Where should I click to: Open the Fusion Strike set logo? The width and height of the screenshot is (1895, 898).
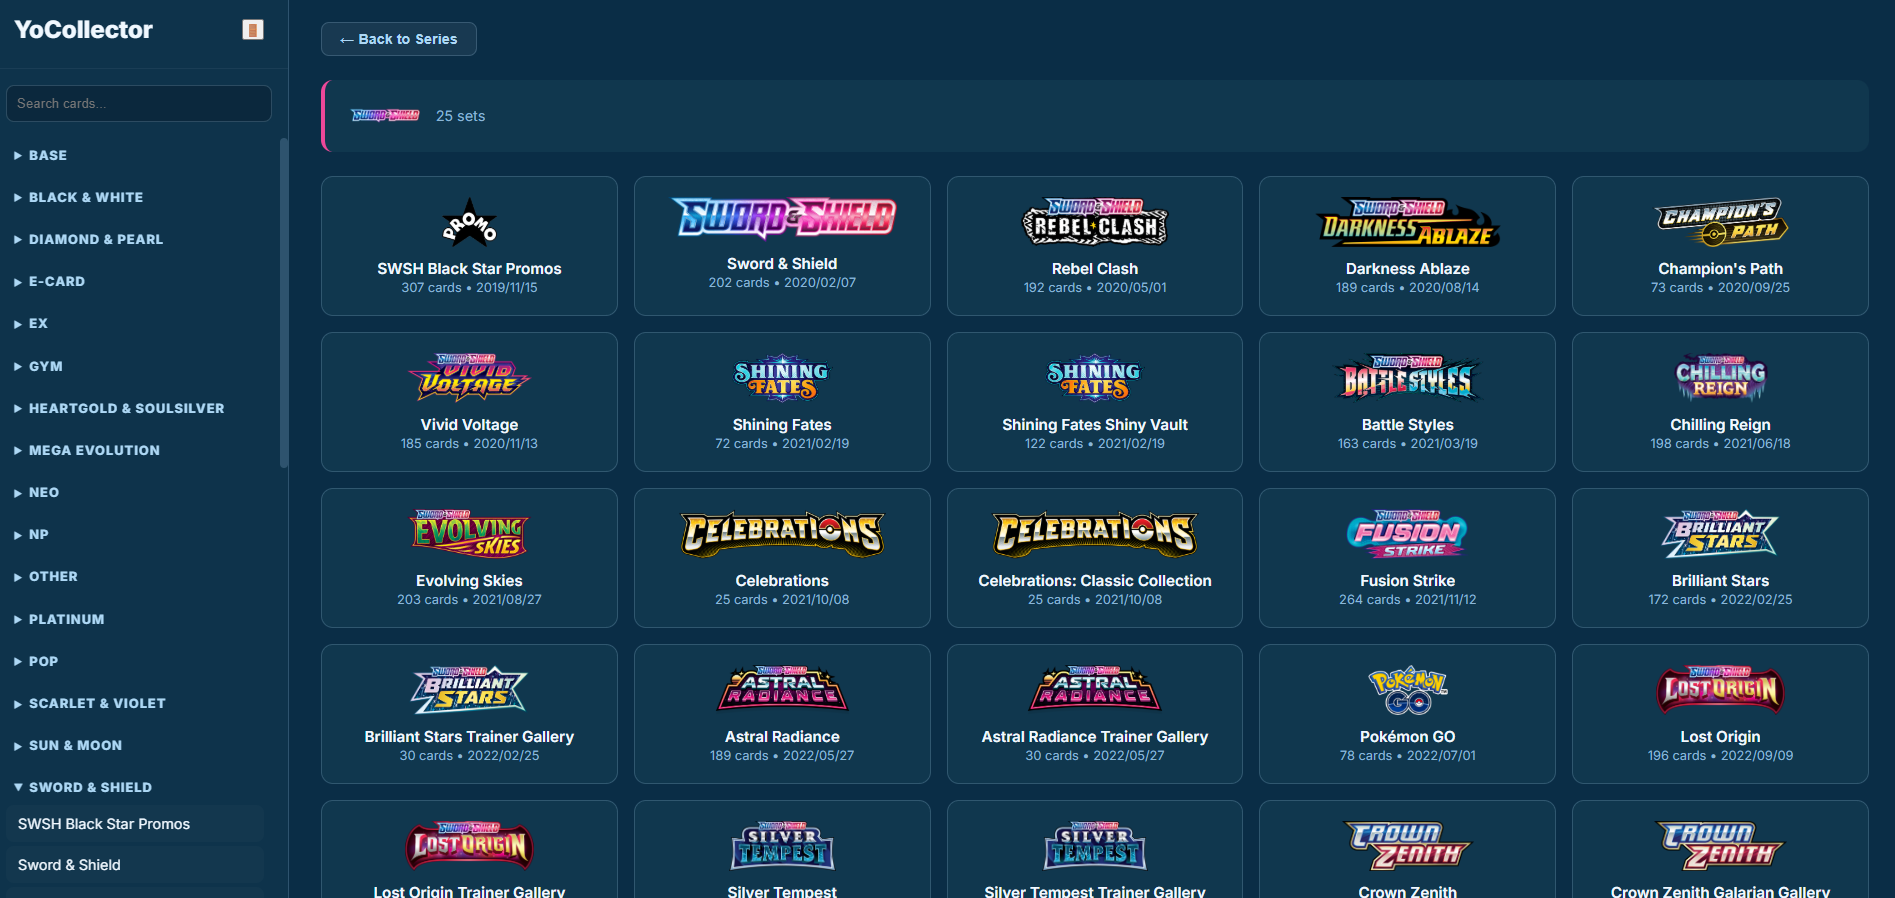(x=1408, y=535)
